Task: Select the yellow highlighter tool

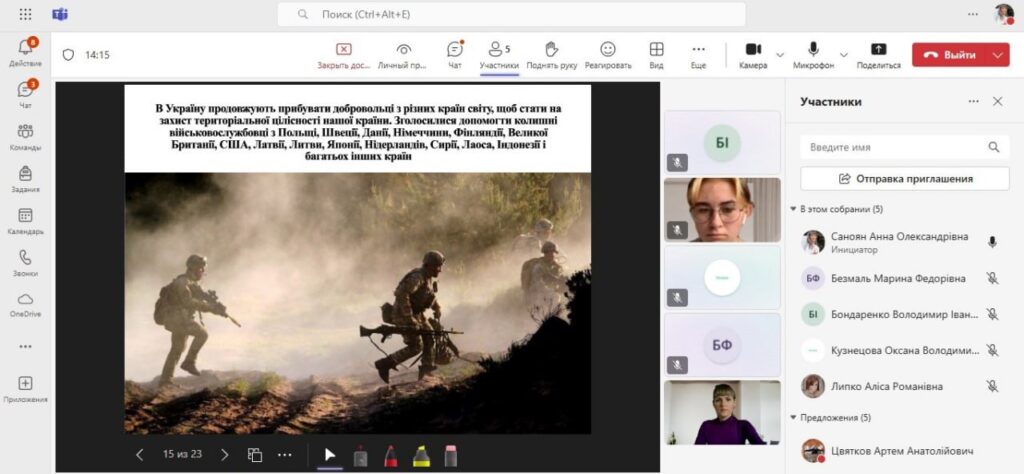Action: (x=421, y=455)
